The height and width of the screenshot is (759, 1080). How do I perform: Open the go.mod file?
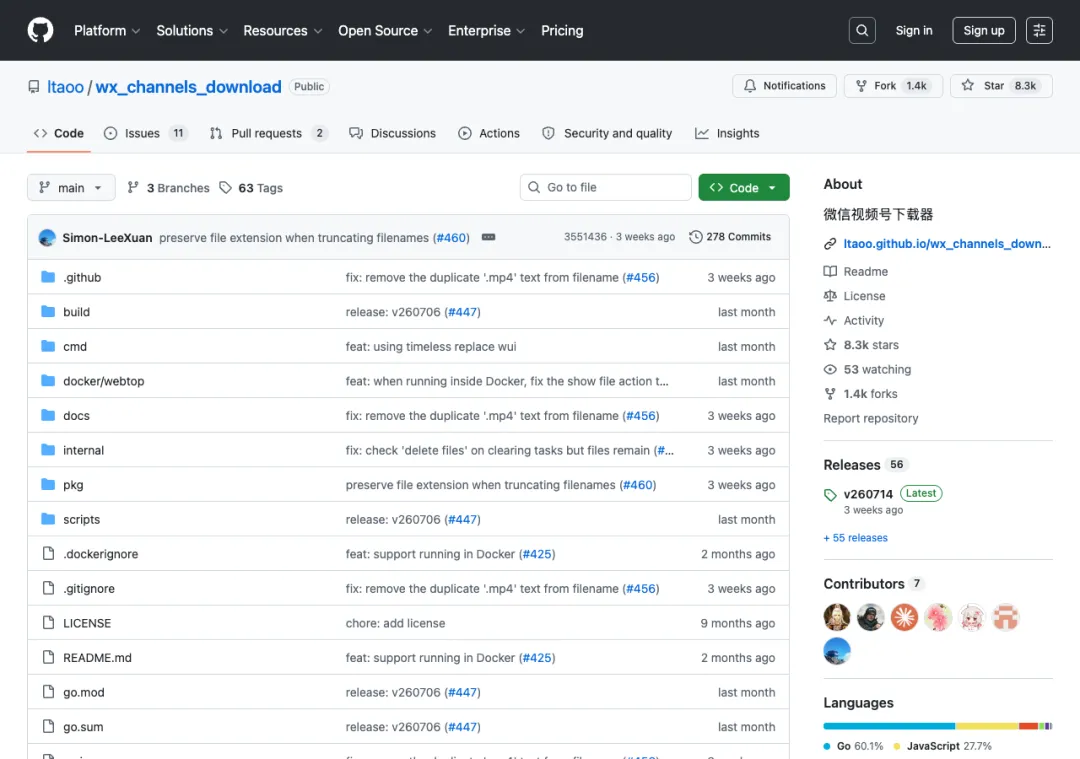click(83, 692)
